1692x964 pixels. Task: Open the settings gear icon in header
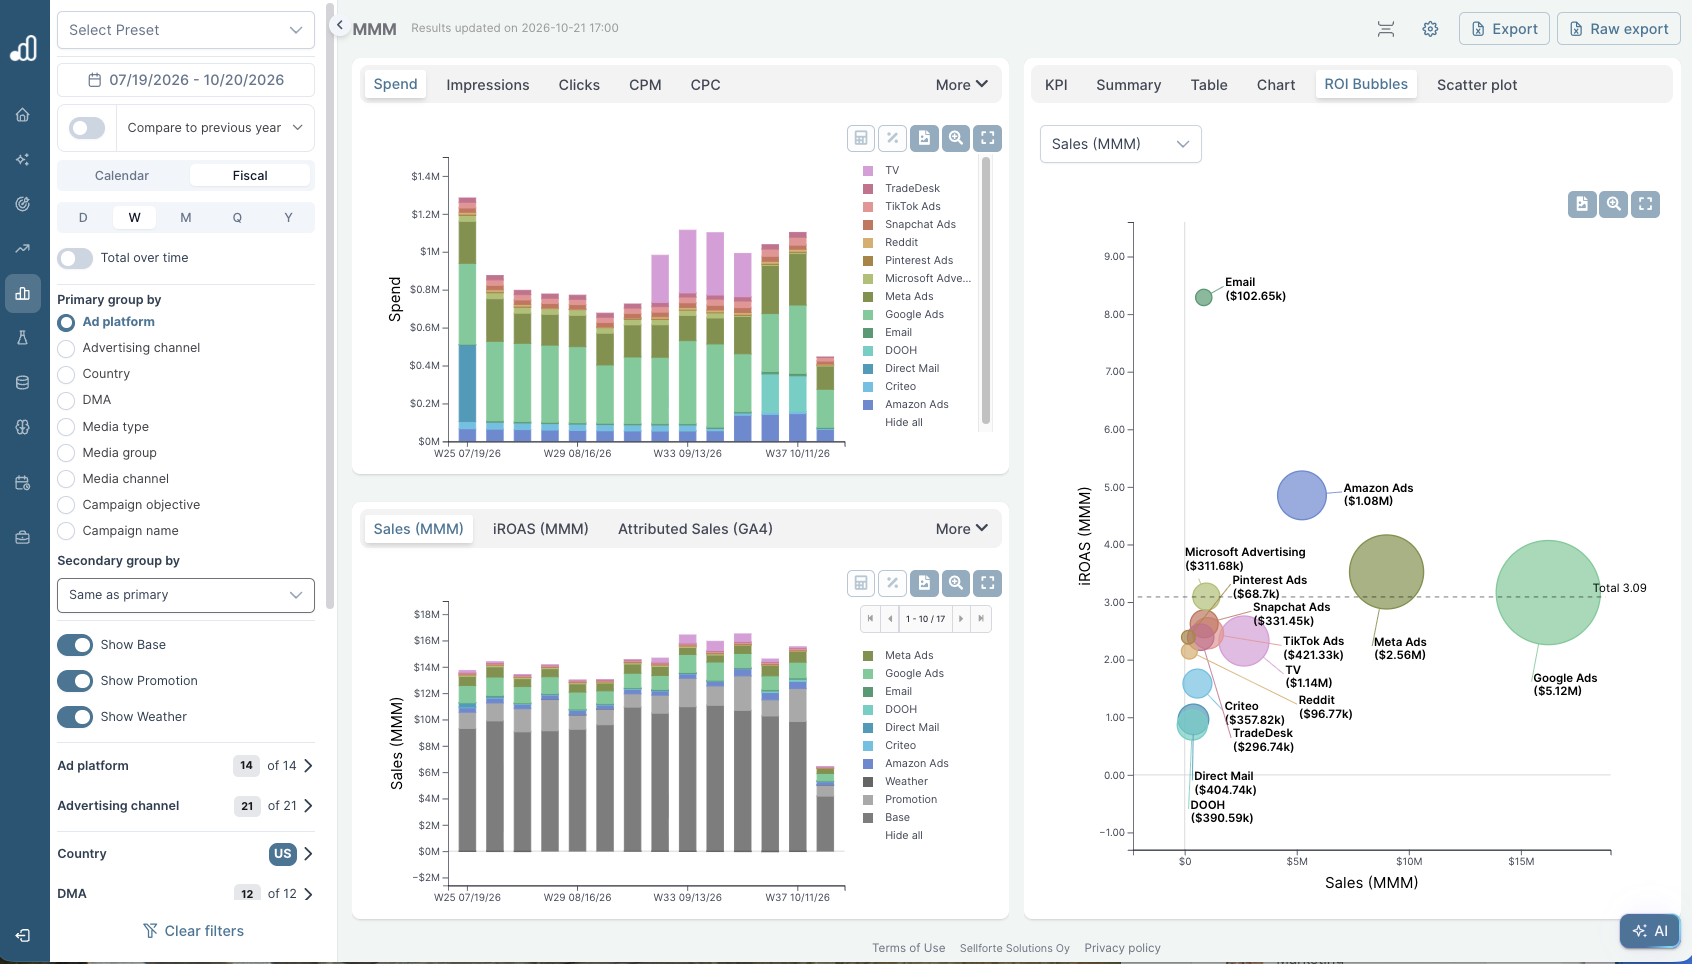[x=1430, y=29]
